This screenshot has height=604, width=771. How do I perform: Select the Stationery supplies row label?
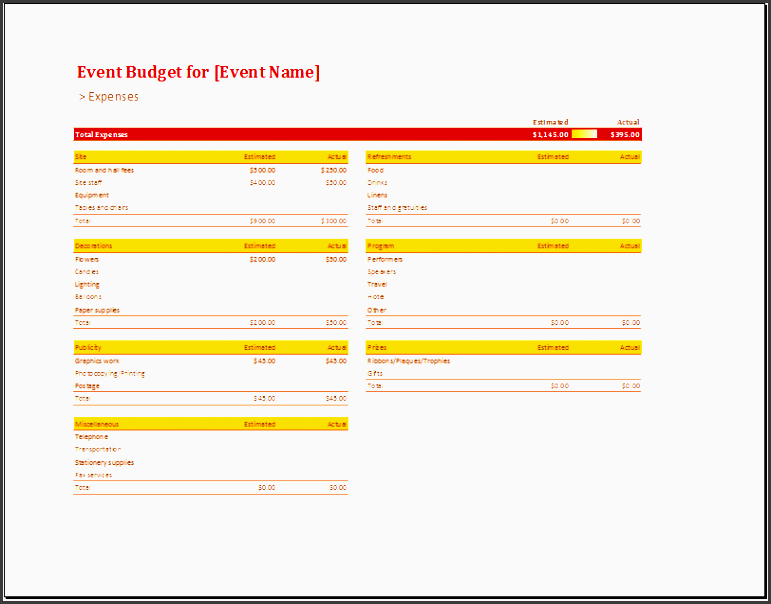[104, 463]
